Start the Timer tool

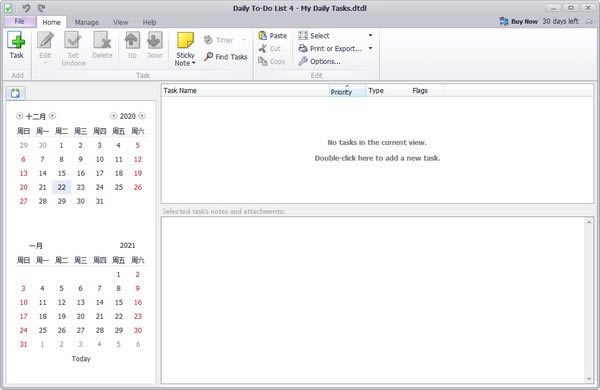tap(218, 40)
